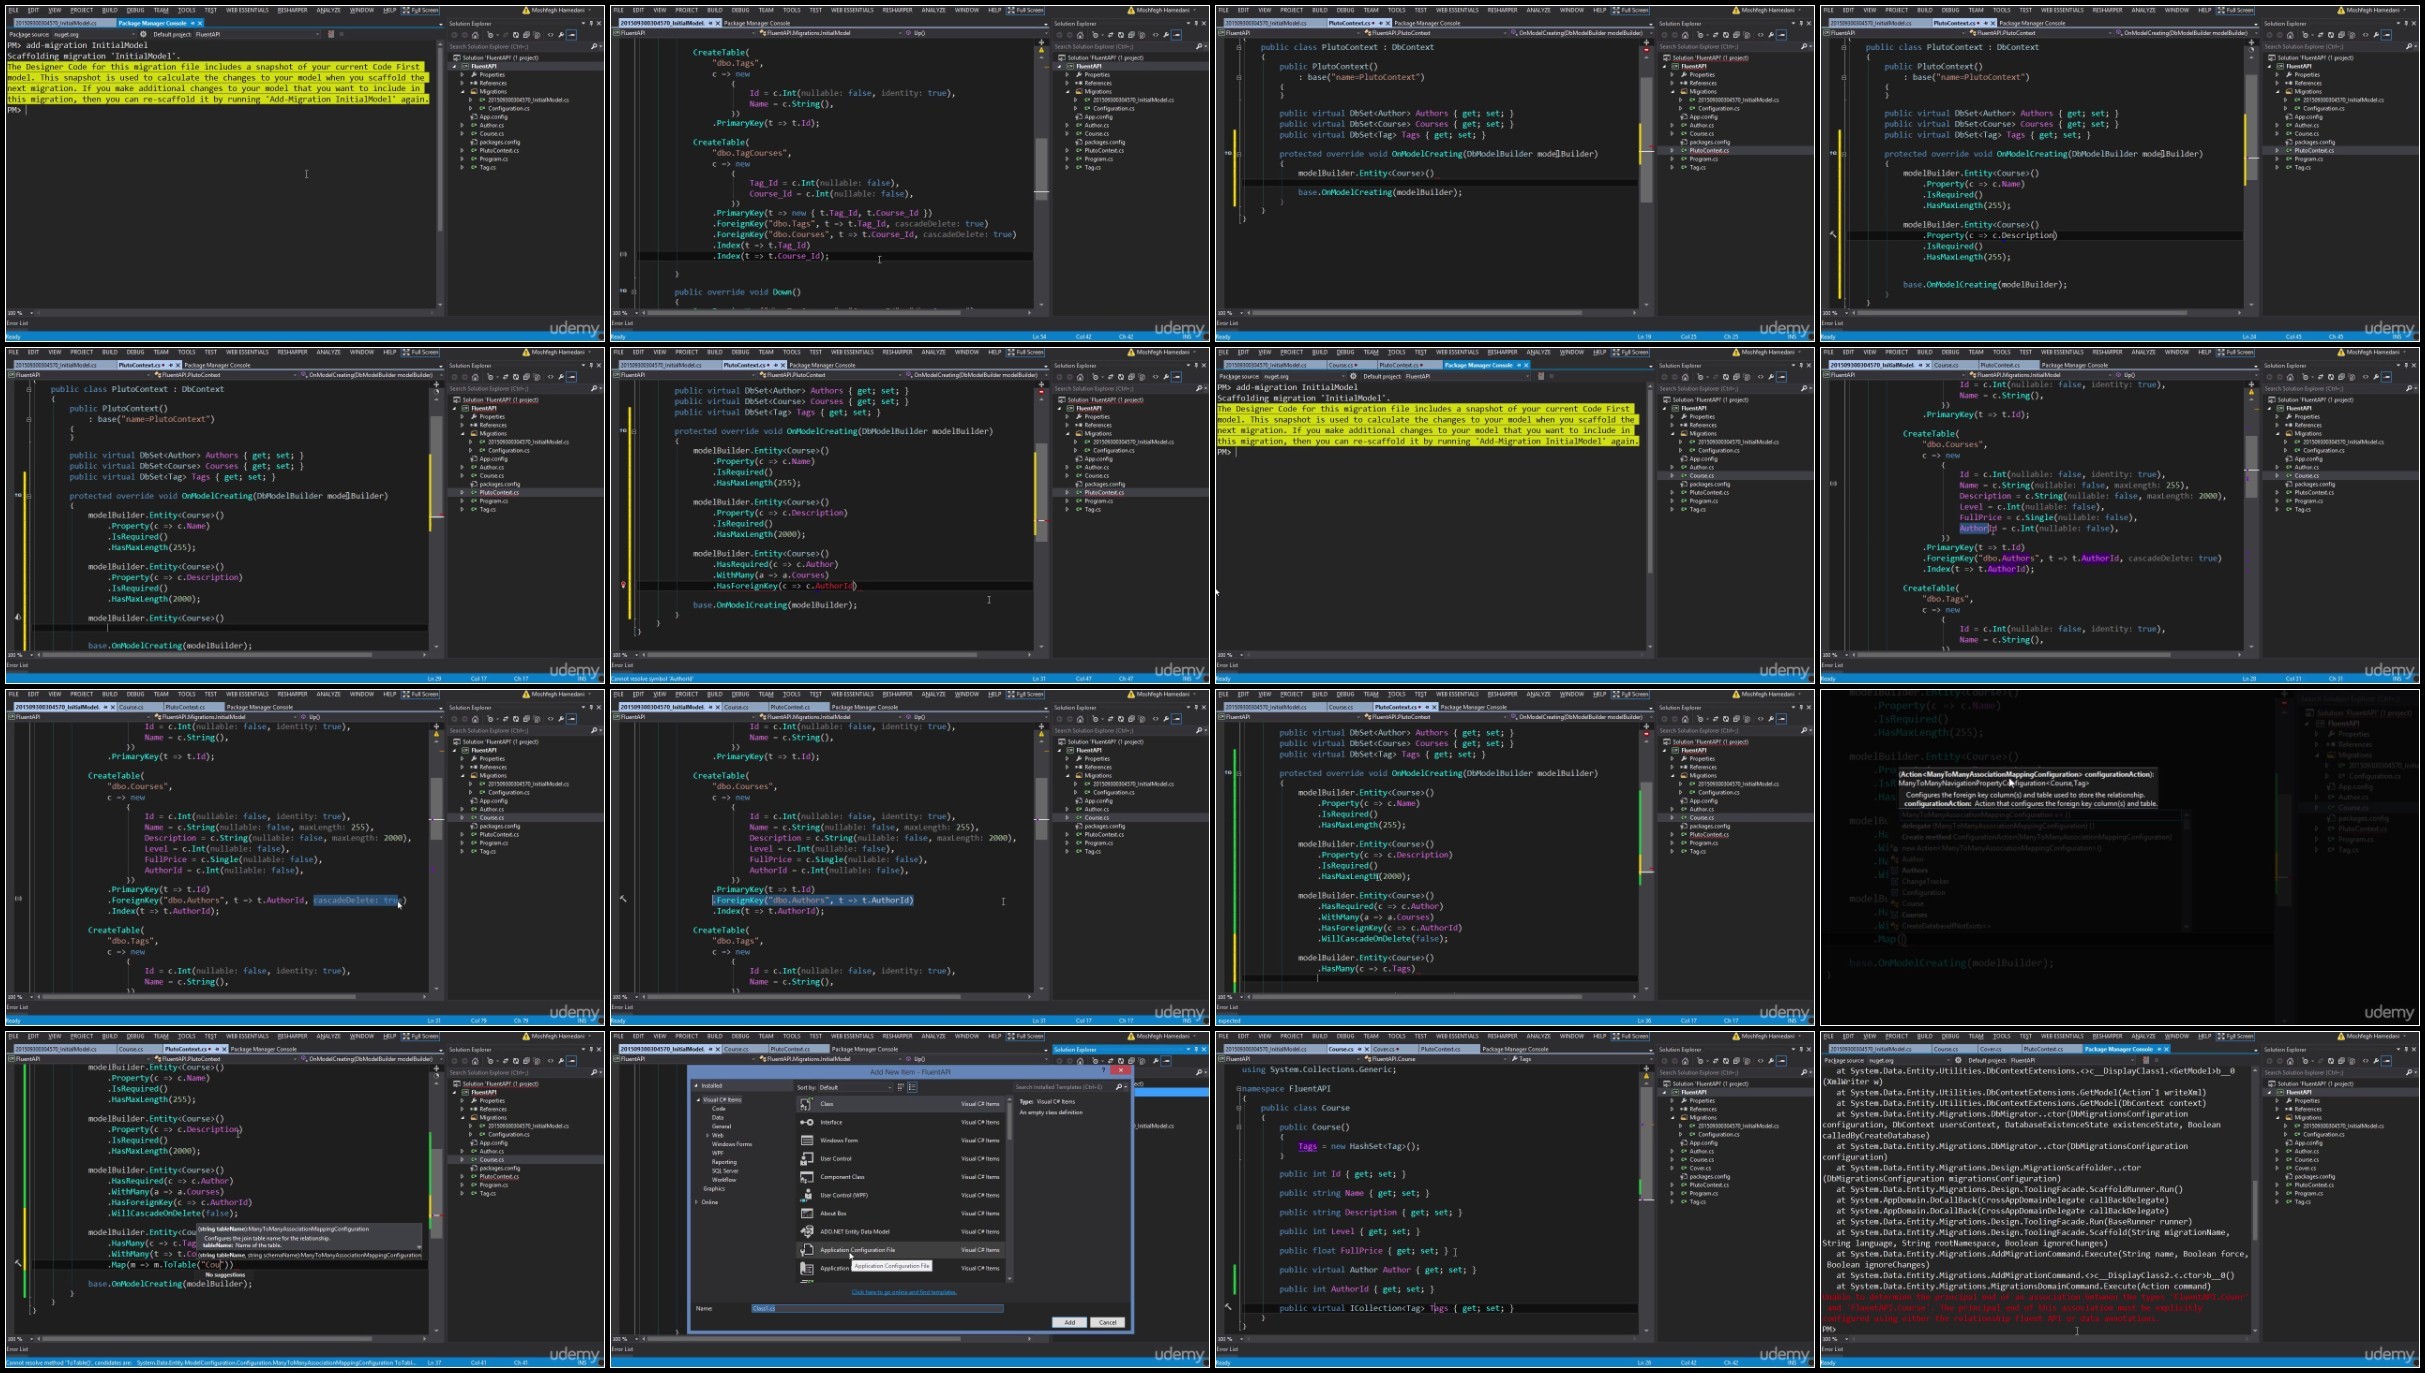
Task: Pick the Interface template icon in the dialog
Action: tap(806, 1122)
